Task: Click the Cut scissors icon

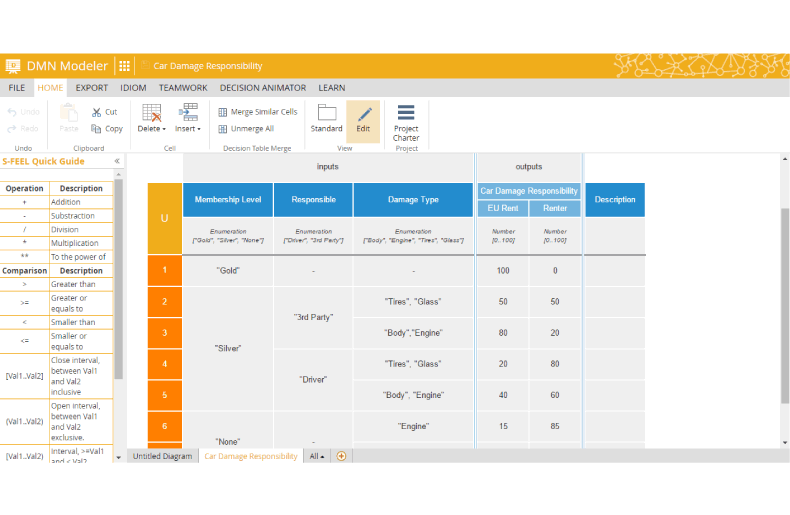Action: coord(97,112)
